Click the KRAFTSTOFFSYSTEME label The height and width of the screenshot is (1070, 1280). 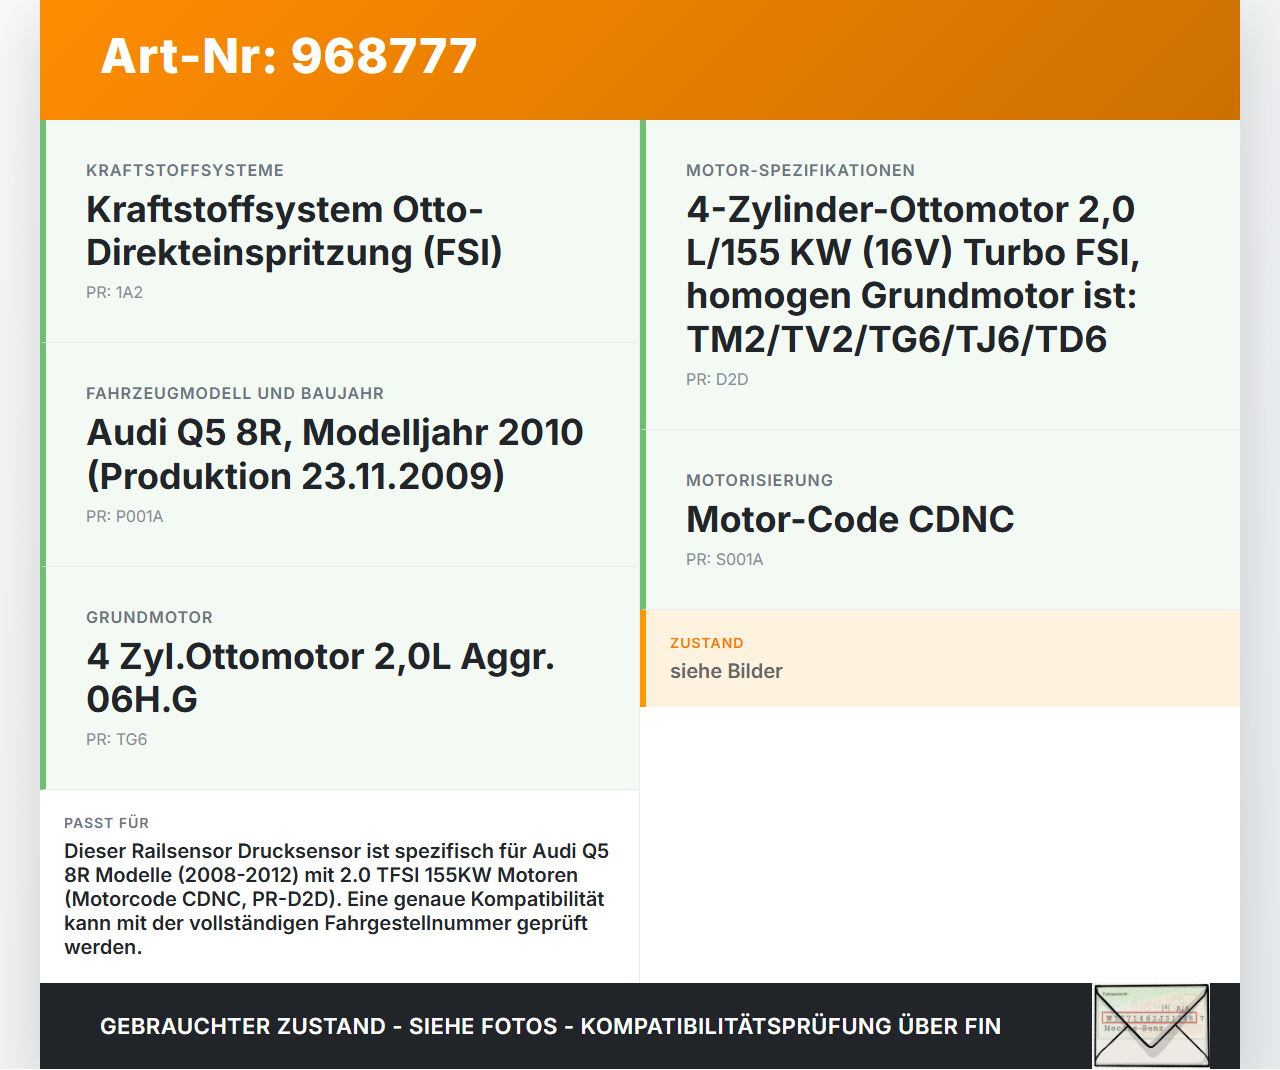click(x=185, y=170)
